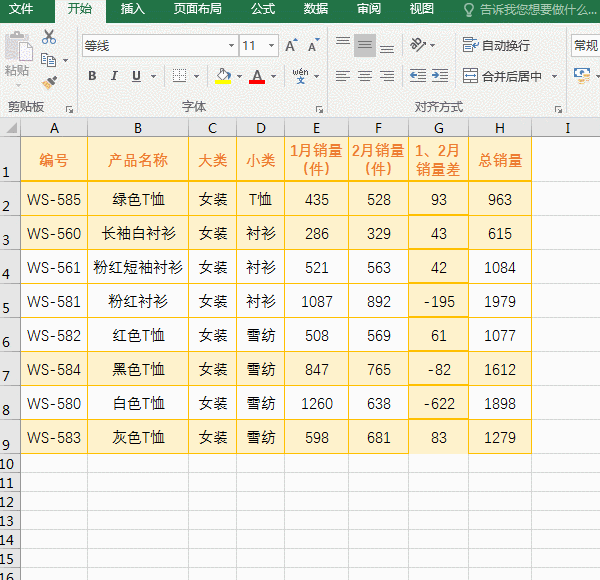Open alignment group dialog launcher

pyautogui.click(x=558, y=110)
